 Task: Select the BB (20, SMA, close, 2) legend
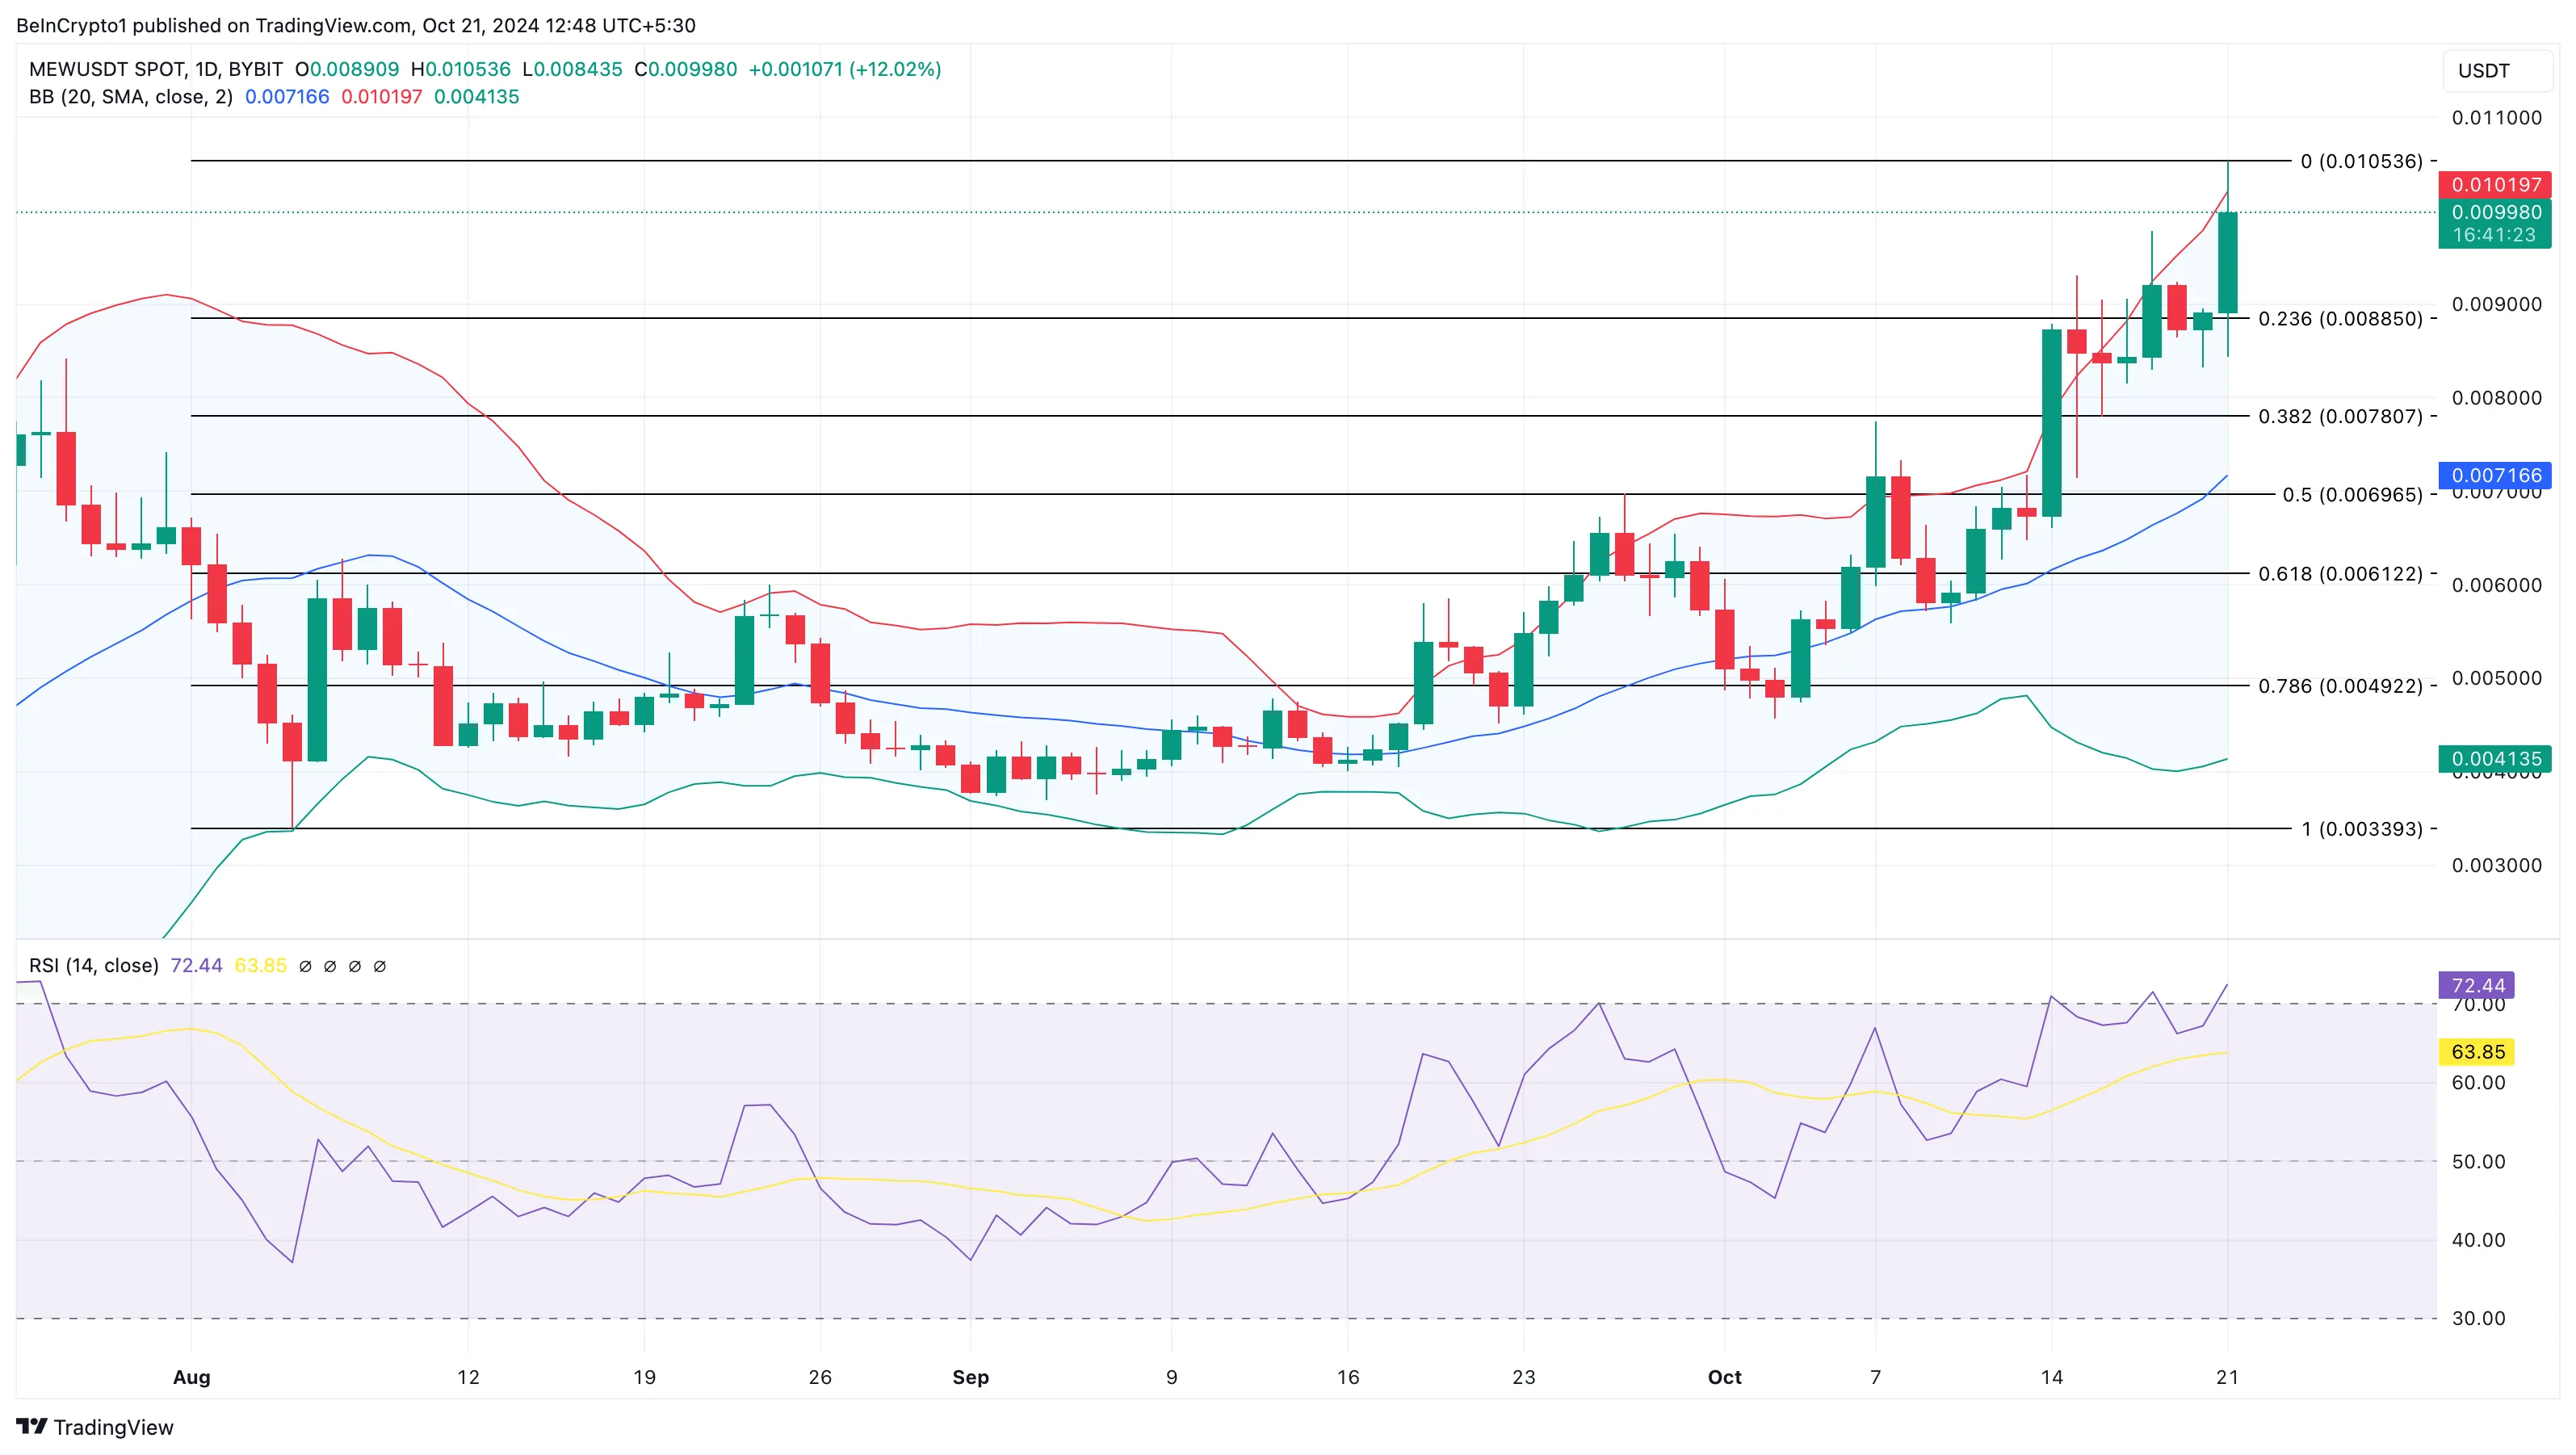pos(131,97)
